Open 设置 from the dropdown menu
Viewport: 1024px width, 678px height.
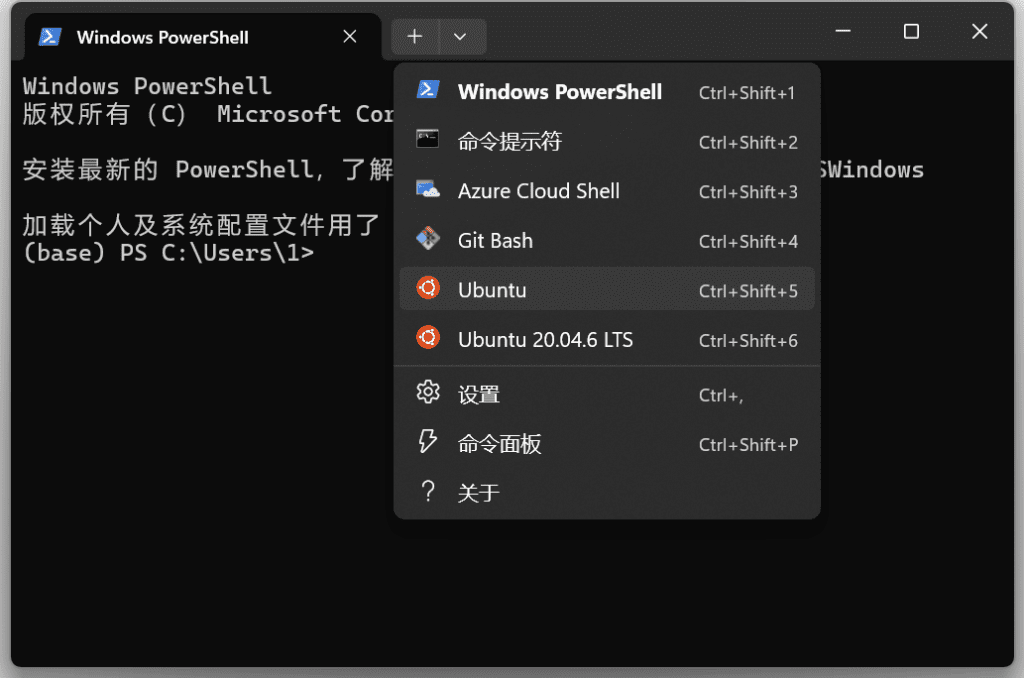tap(479, 395)
